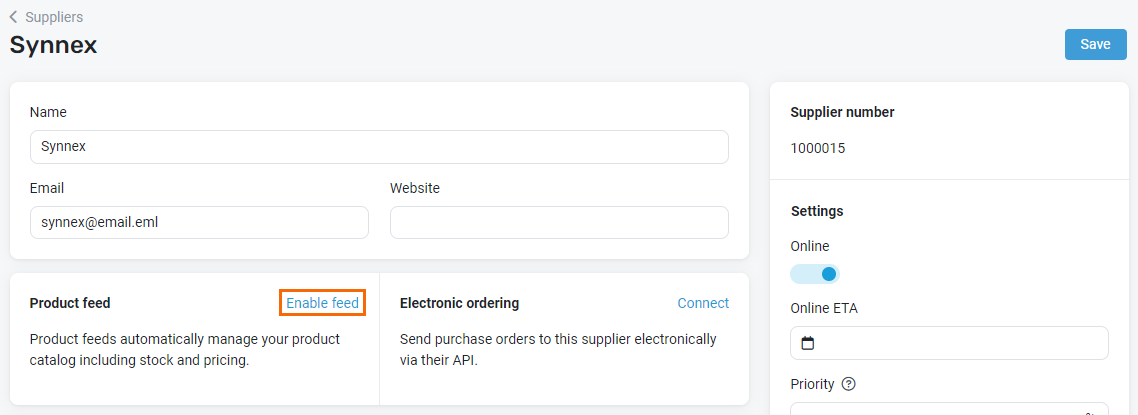1138x415 pixels.
Task: Click the Synnex page heading
Action: click(x=54, y=45)
